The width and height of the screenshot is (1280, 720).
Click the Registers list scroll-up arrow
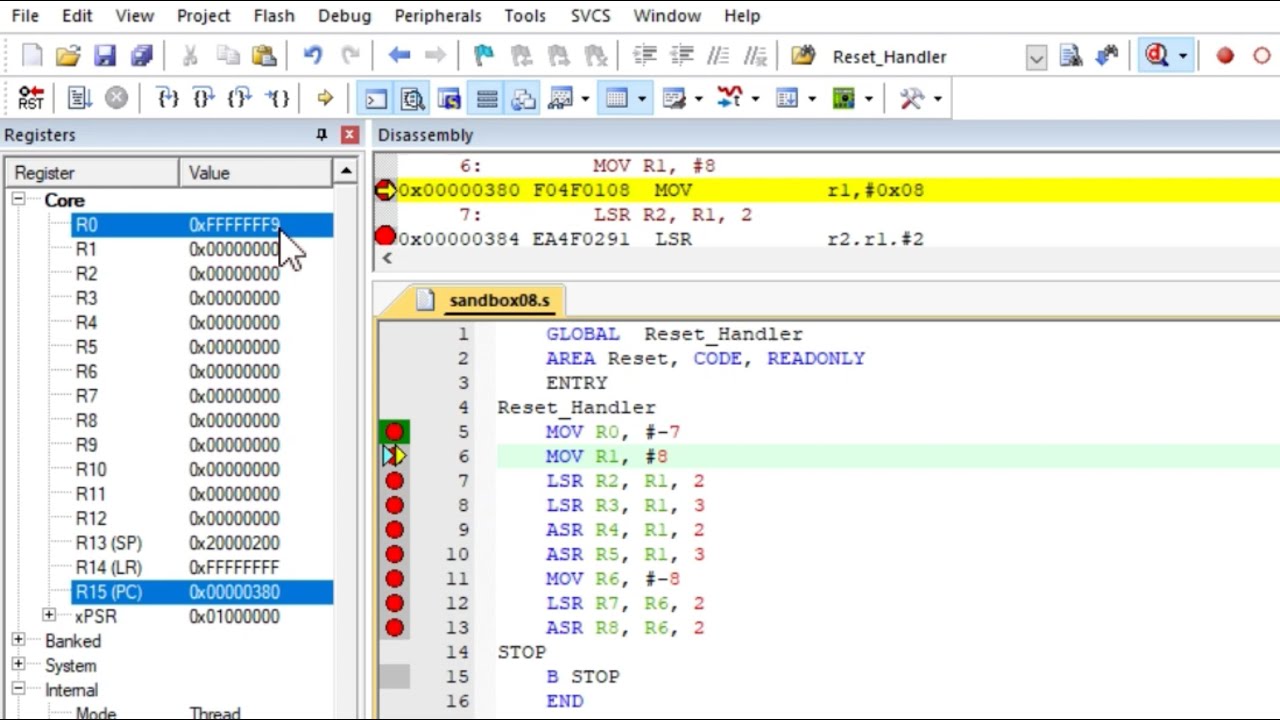tap(345, 172)
